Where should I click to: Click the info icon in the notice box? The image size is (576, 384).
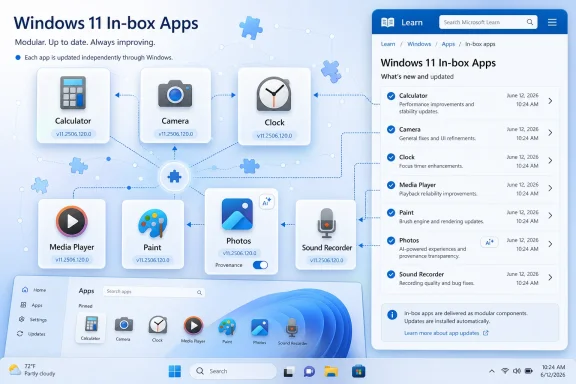point(392,315)
